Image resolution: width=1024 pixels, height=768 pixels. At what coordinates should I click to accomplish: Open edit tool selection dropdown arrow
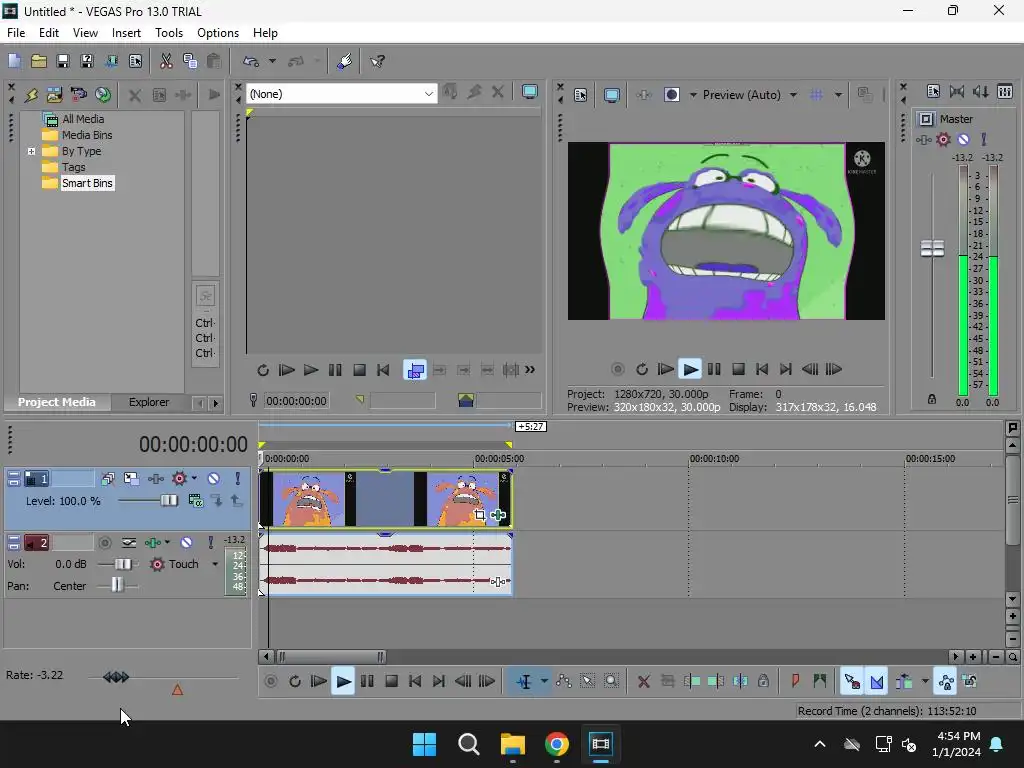pos(543,682)
